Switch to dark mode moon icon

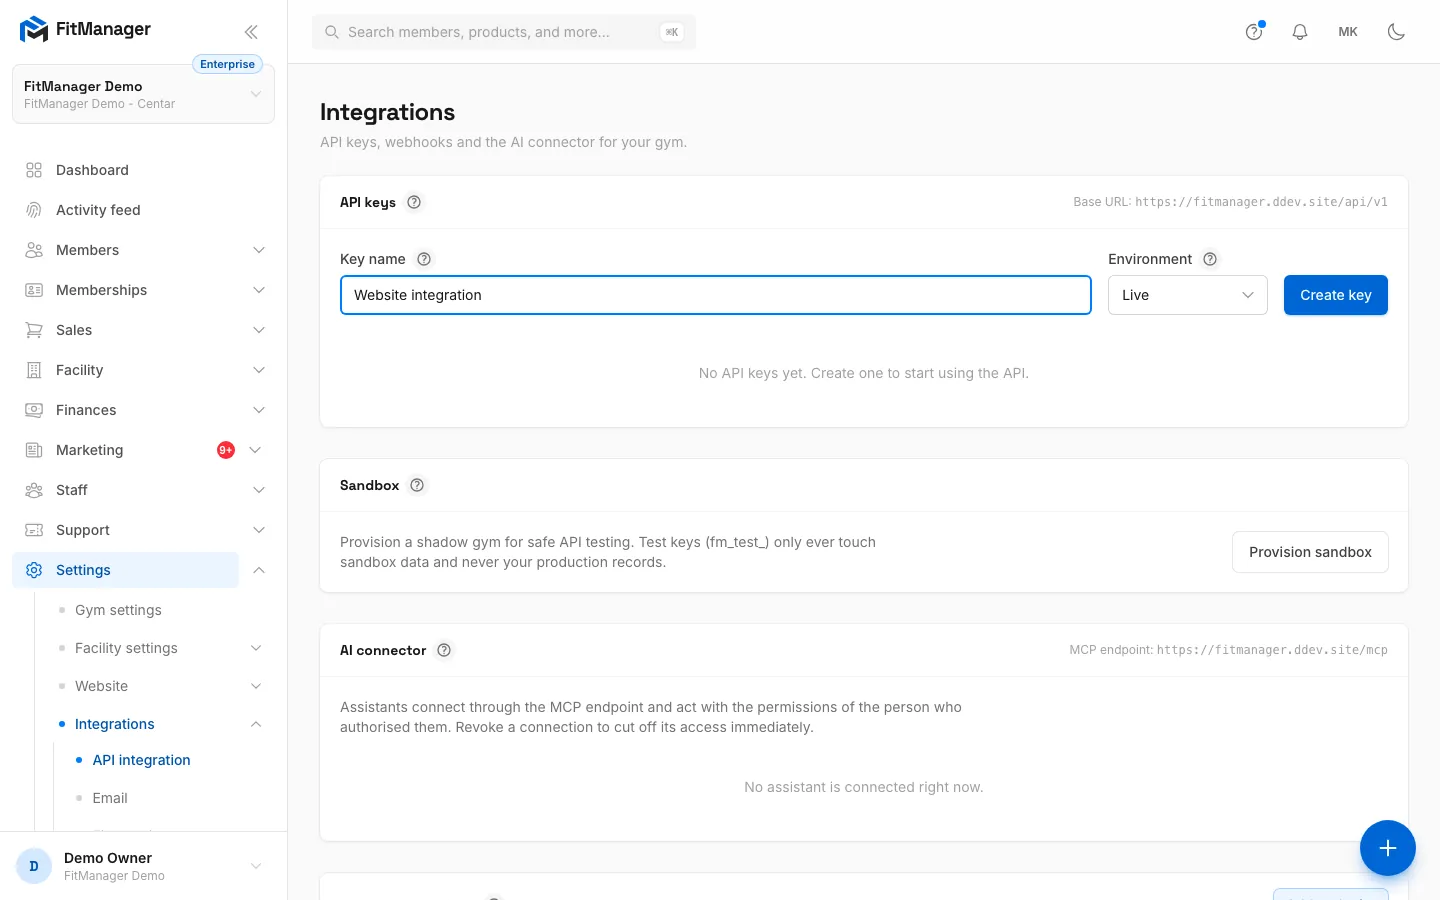[1396, 32]
